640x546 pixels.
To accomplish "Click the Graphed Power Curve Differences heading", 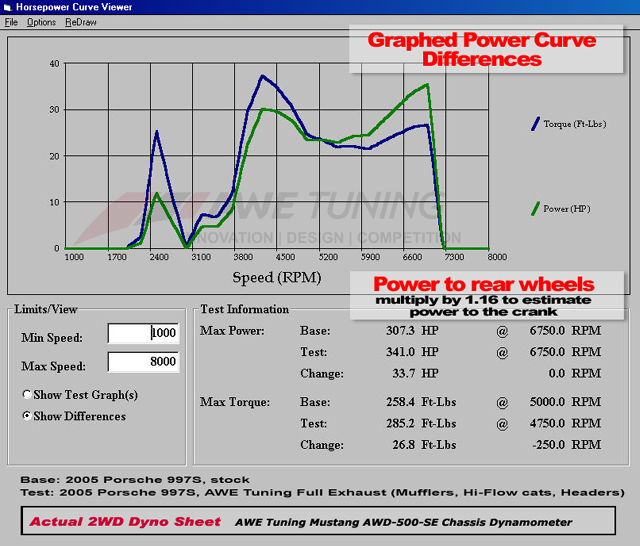I will (482, 49).
